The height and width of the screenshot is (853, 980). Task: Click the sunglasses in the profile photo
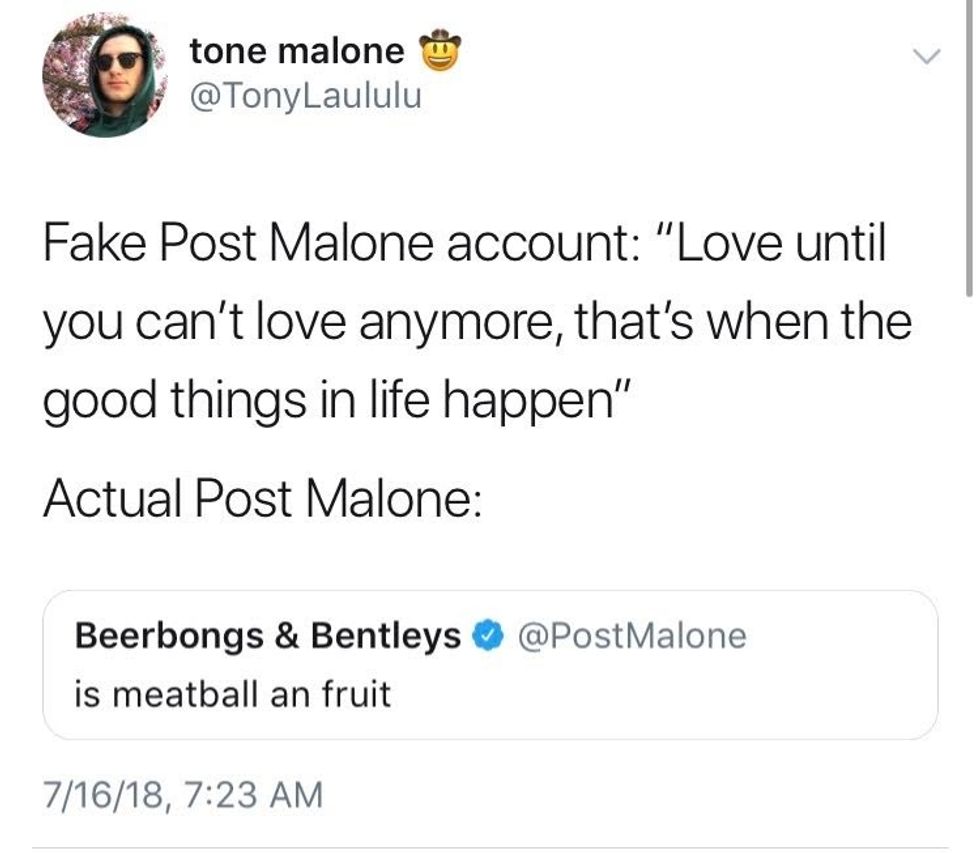click(x=118, y=60)
